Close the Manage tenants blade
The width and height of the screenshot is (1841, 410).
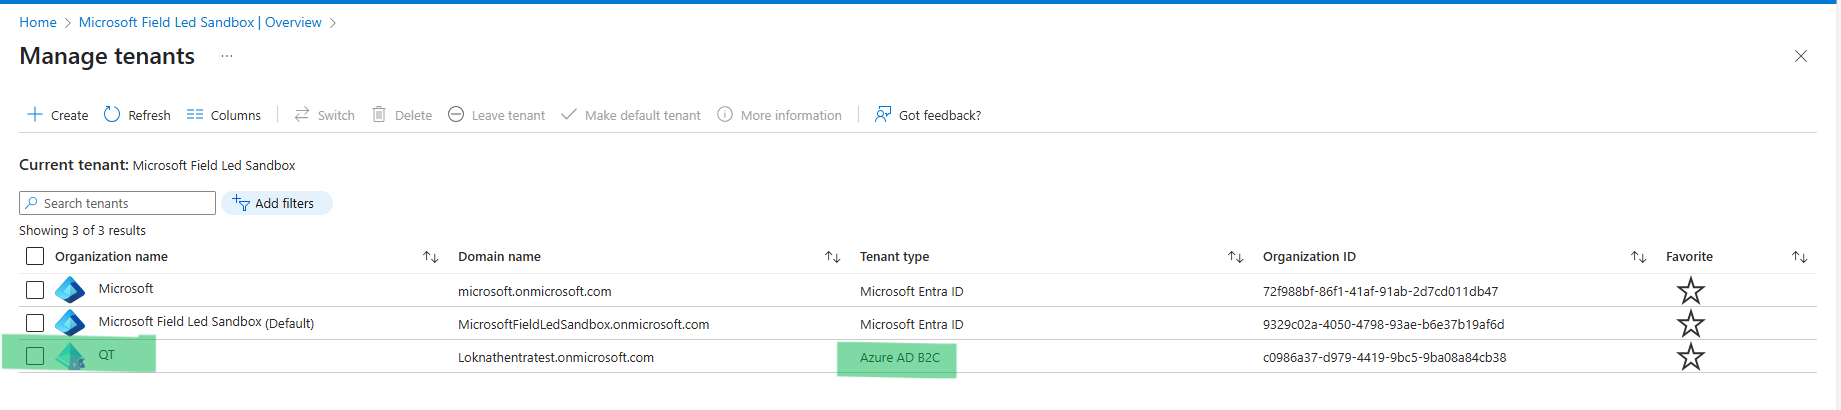click(1801, 56)
